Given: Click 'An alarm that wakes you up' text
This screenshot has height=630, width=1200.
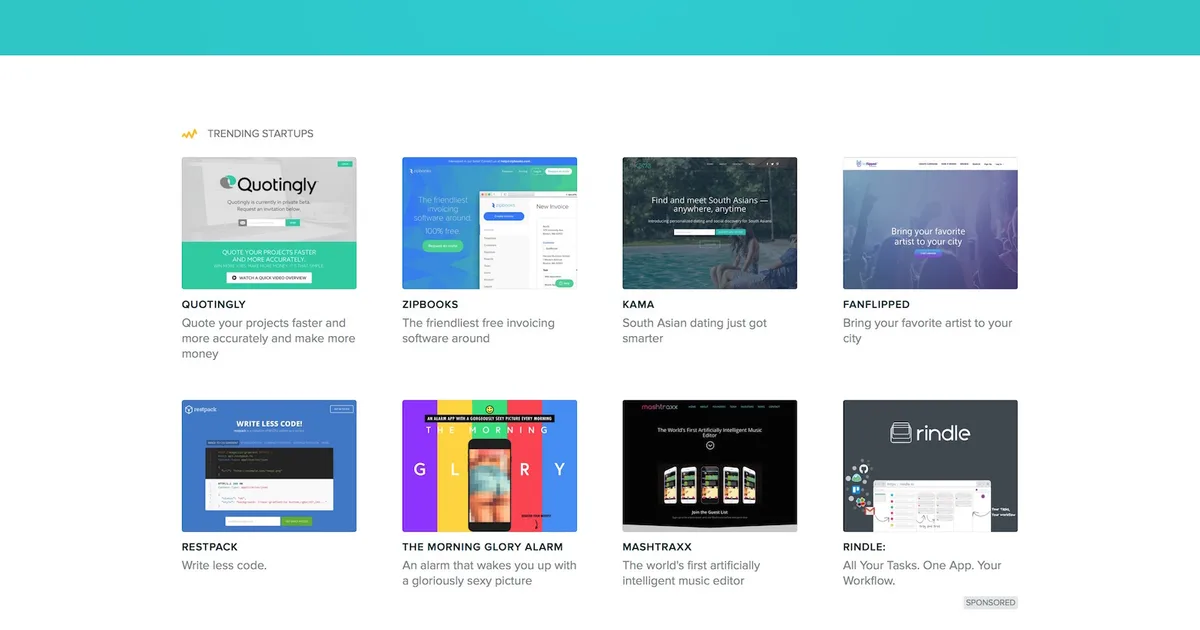Looking at the screenshot, I should tap(490, 573).
